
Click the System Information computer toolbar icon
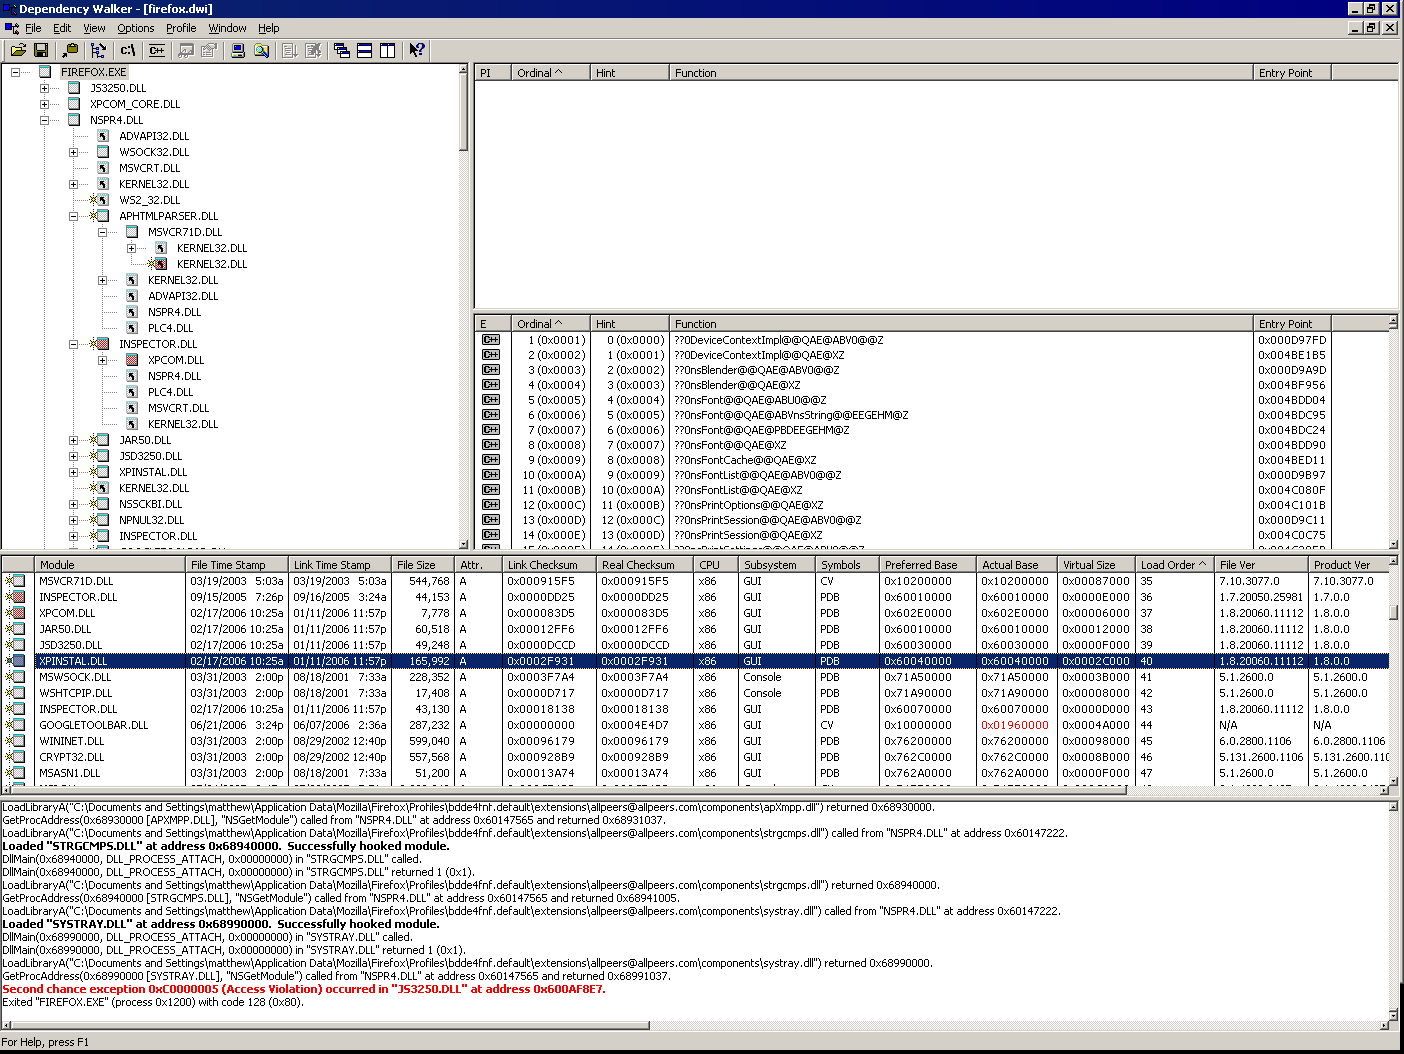(x=238, y=50)
